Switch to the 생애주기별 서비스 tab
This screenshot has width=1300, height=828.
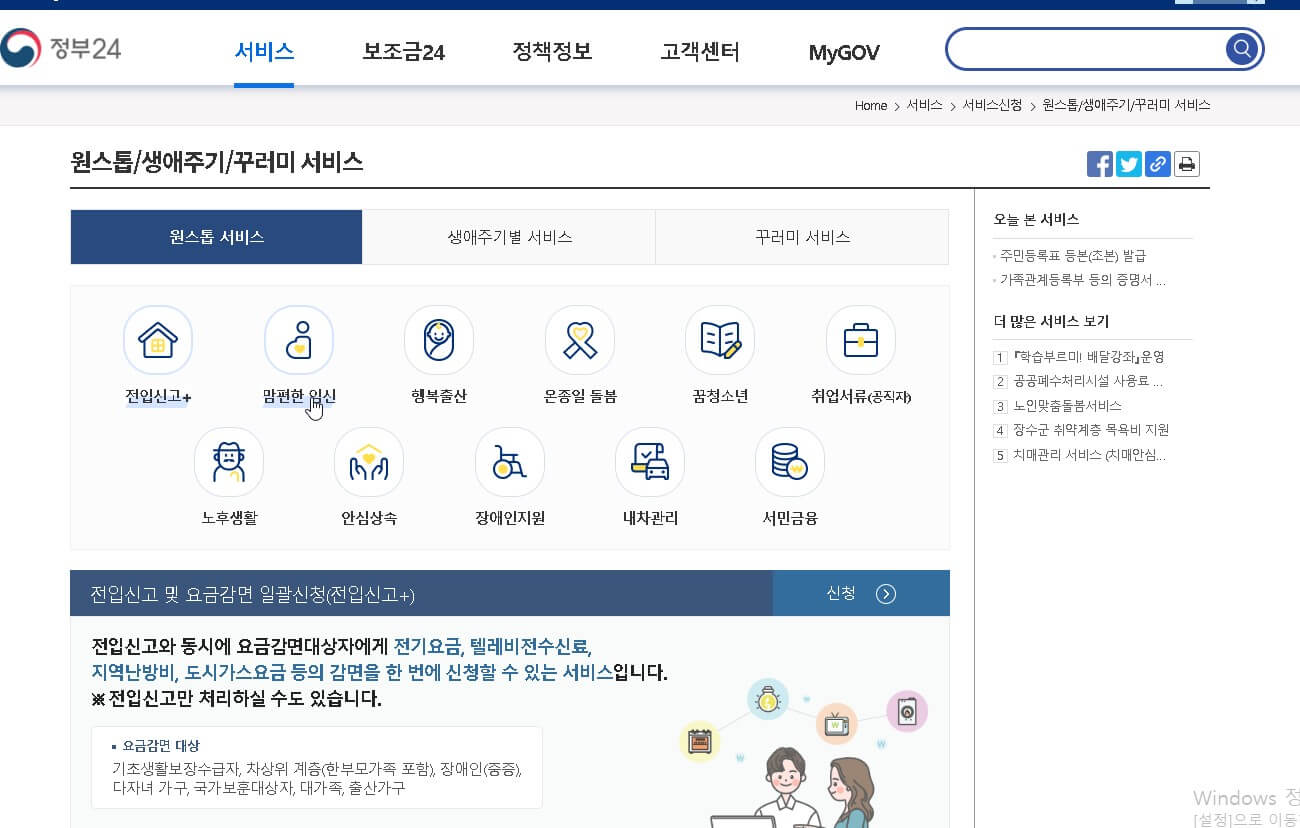pyautogui.click(x=508, y=237)
